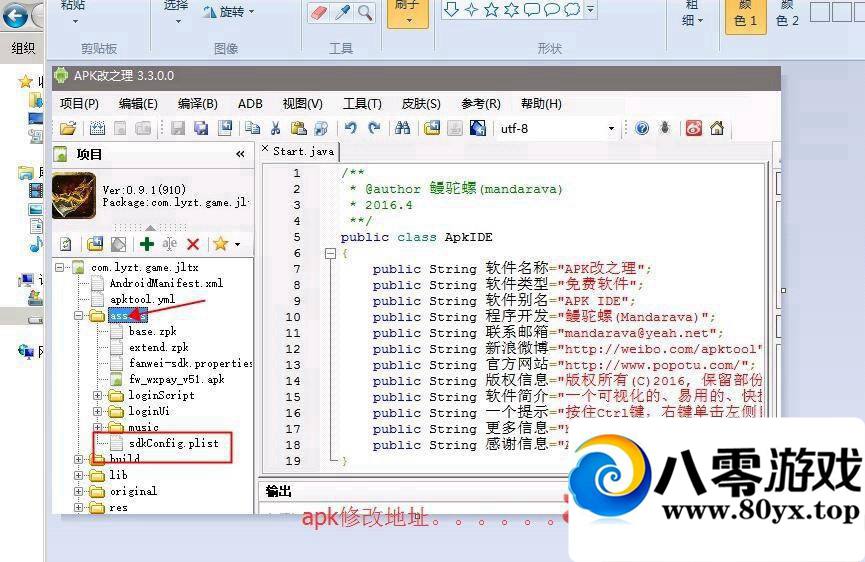The image size is (865, 562).
Task: Close the Start.java tab
Action: tap(265, 148)
